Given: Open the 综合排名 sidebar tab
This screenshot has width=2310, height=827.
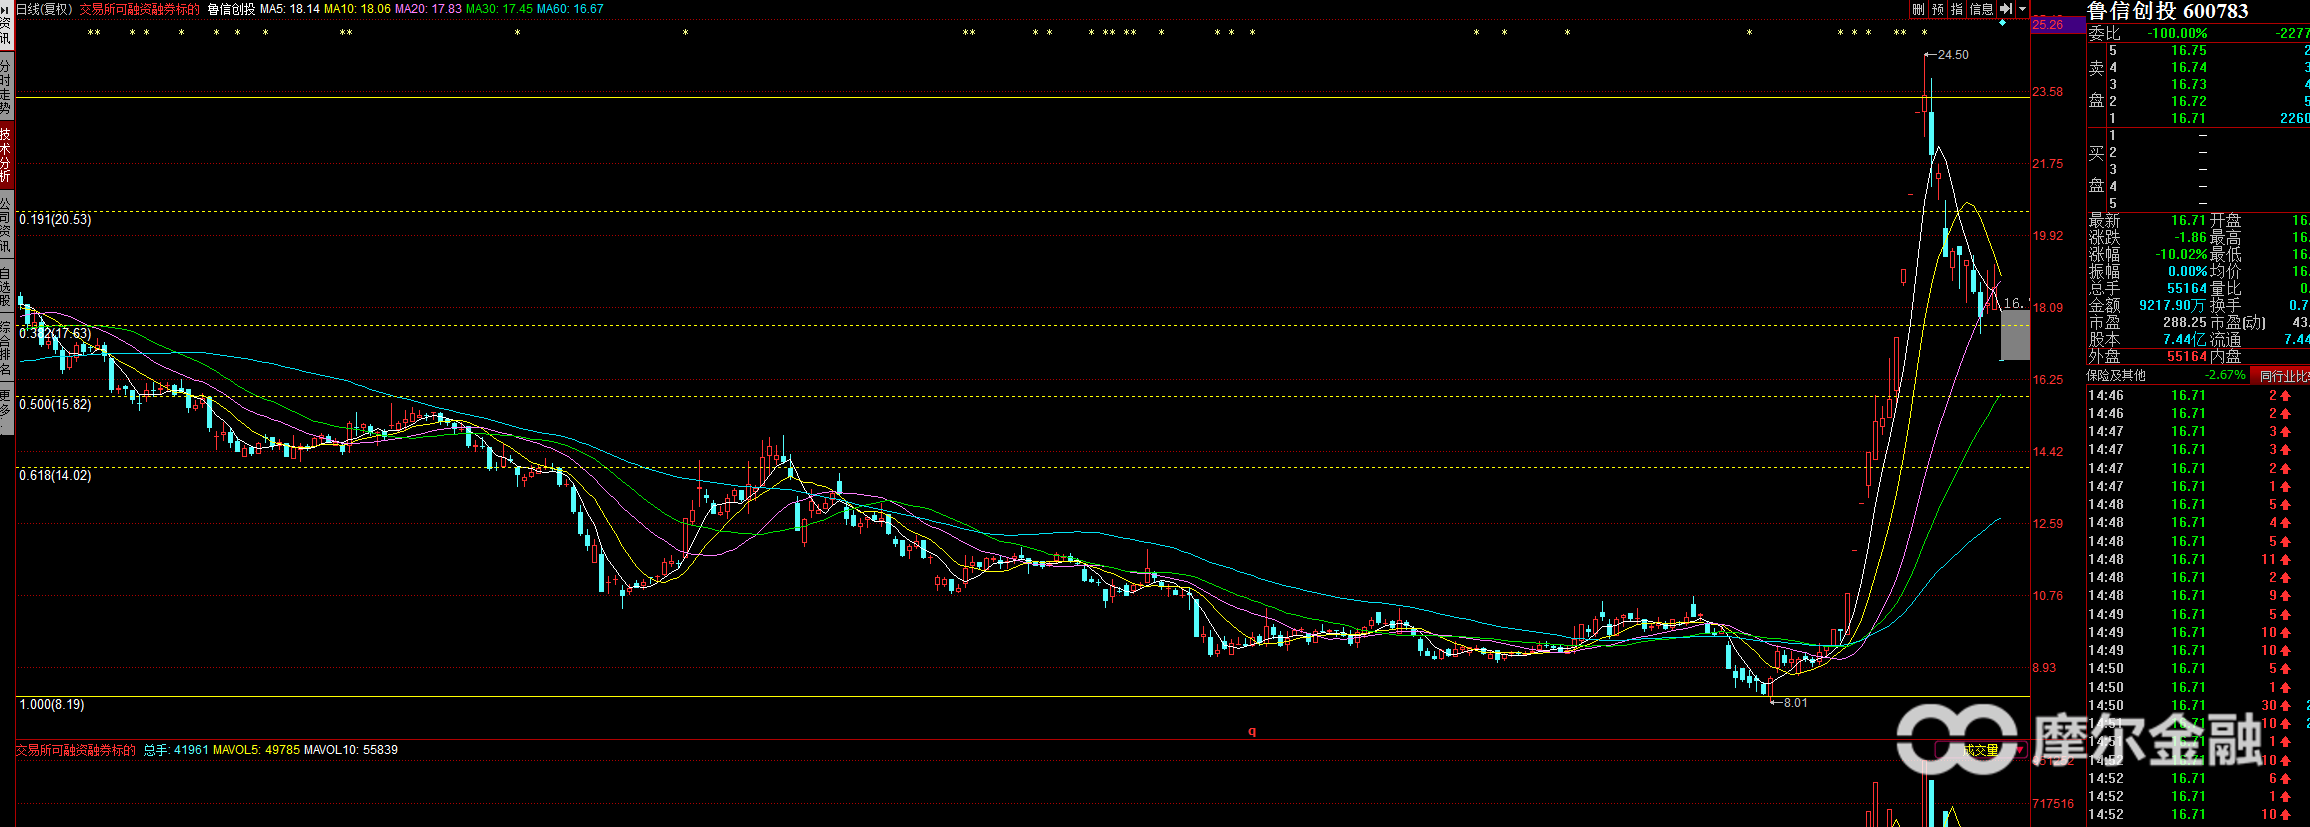Looking at the screenshot, I should [6, 348].
